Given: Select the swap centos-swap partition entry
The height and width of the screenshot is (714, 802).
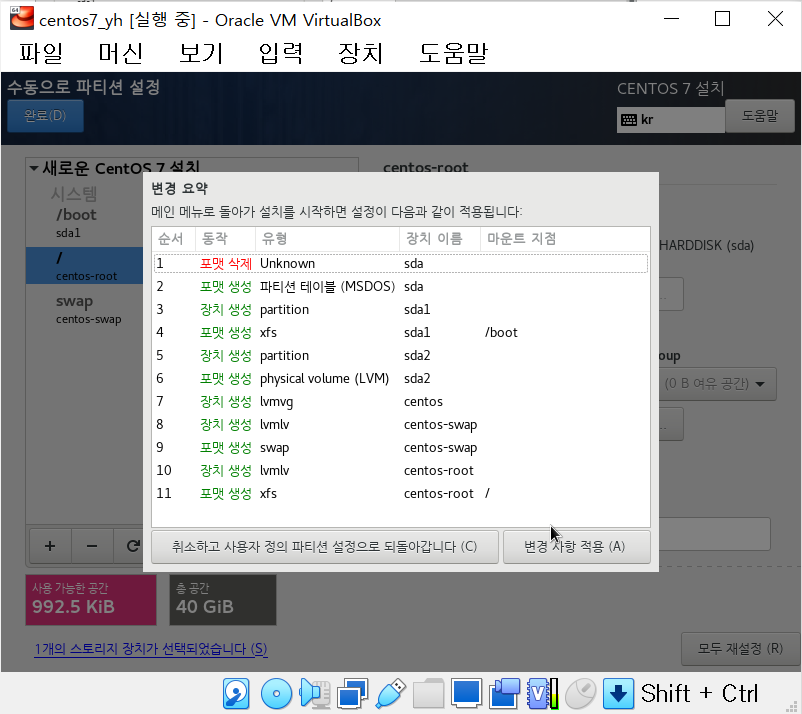Looking at the screenshot, I should tap(84, 309).
